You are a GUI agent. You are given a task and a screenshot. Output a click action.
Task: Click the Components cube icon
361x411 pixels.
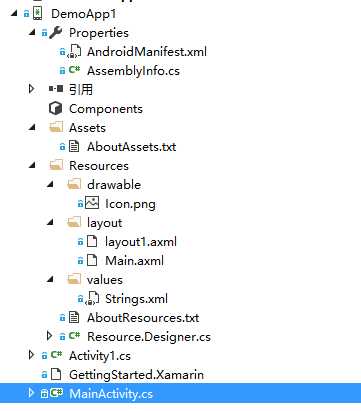[55, 108]
